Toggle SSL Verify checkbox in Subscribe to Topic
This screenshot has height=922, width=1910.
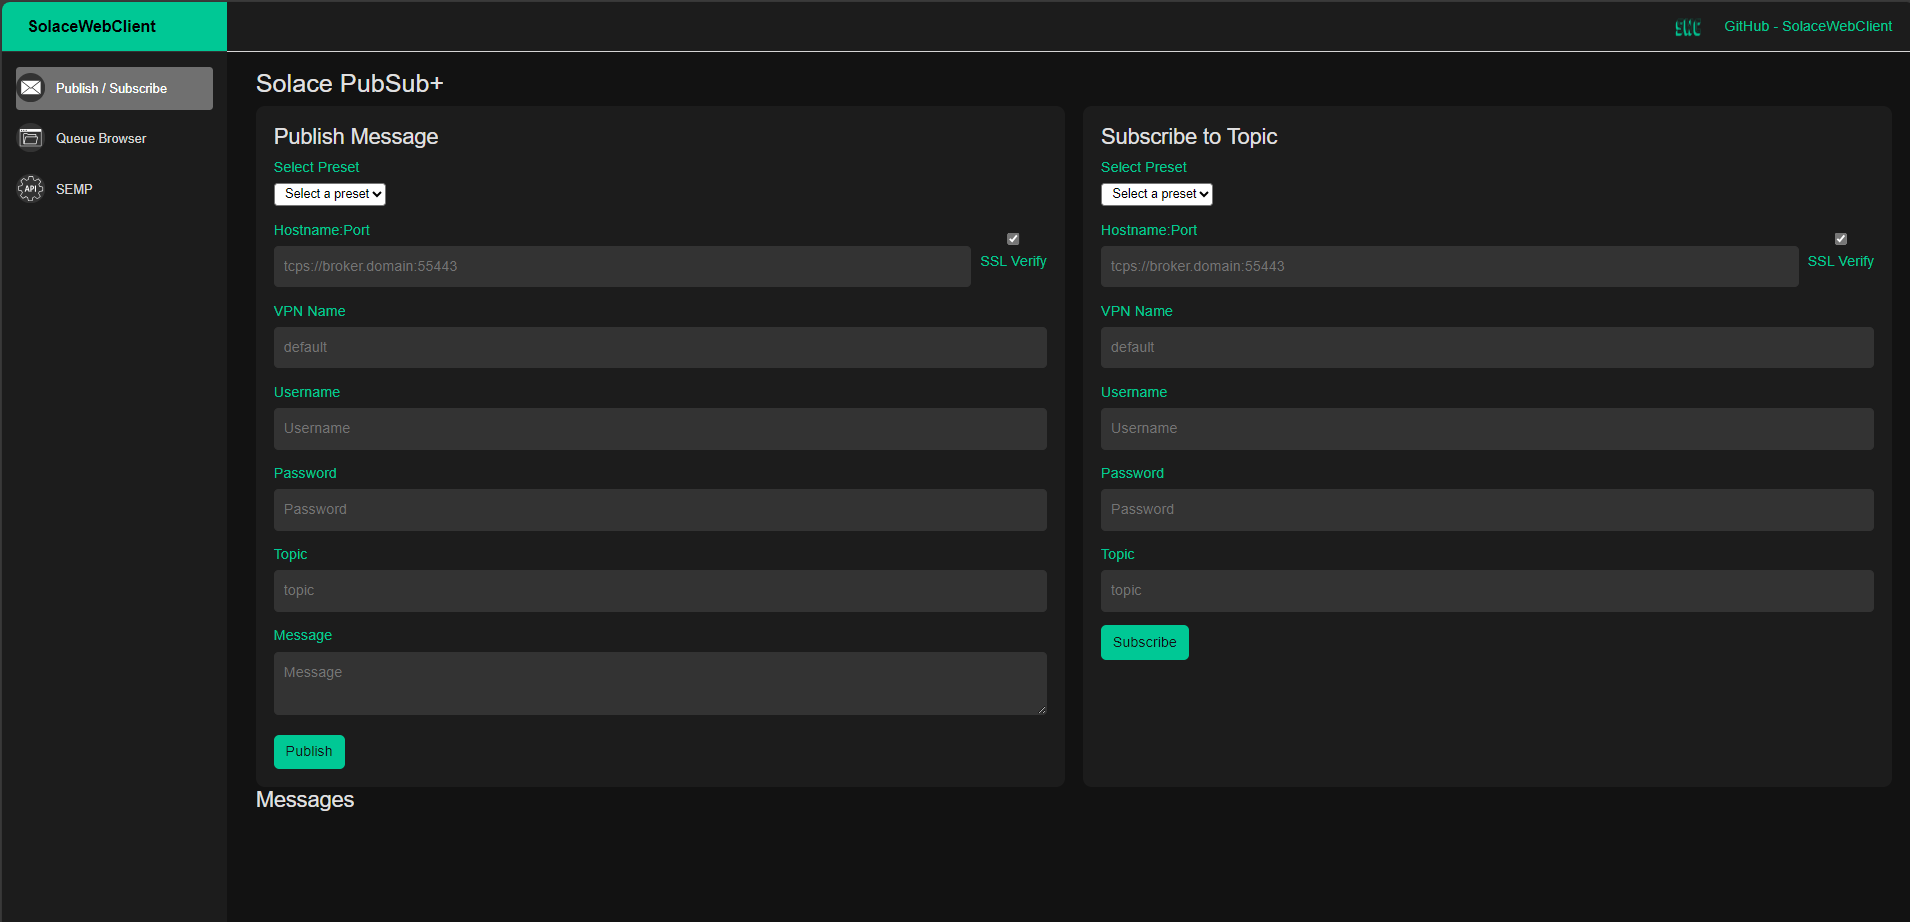click(1841, 239)
